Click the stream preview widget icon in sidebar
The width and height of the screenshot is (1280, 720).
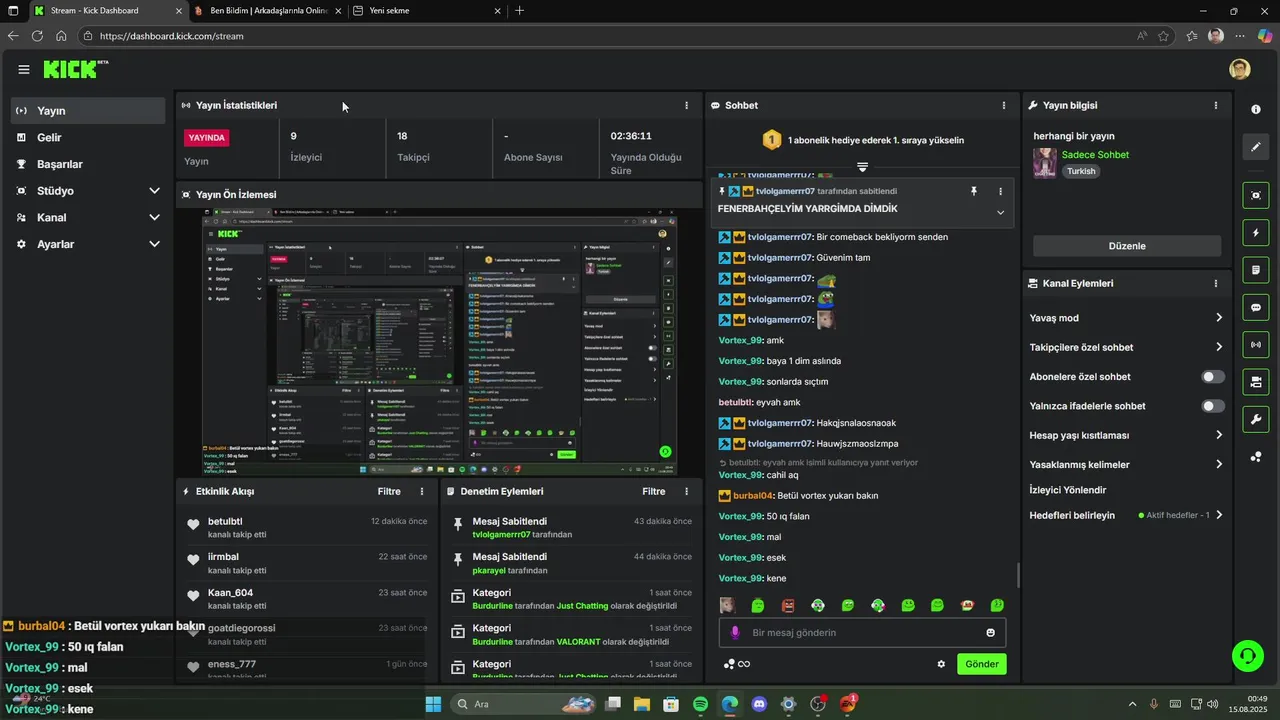click(x=1256, y=195)
